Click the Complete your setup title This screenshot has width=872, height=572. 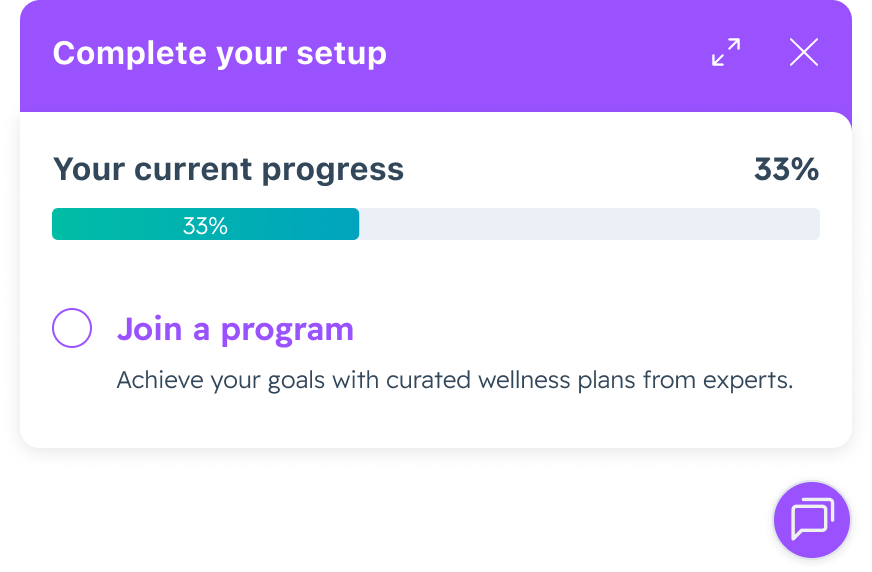[x=219, y=53]
